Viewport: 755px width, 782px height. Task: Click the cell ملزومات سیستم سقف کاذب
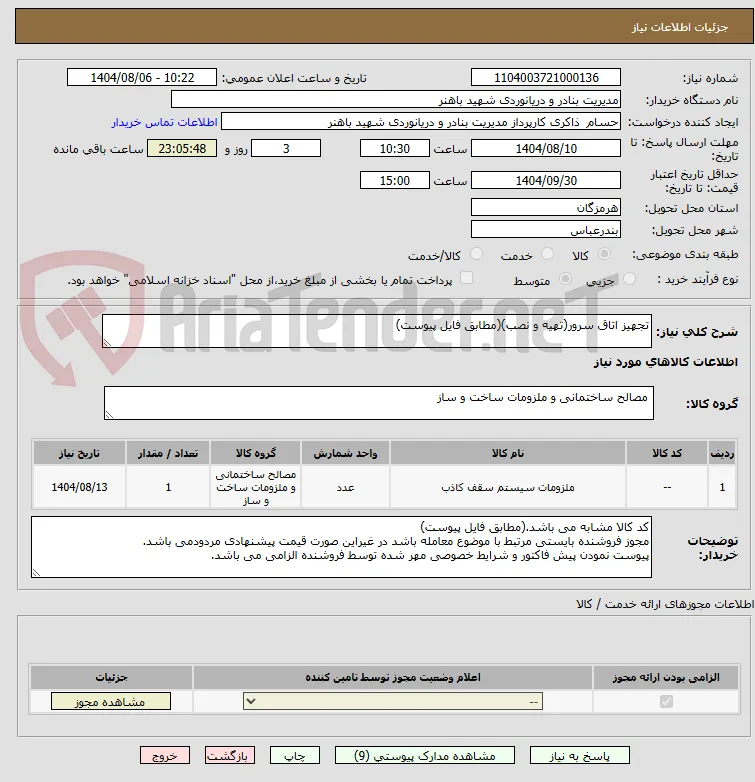[x=508, y=487]
